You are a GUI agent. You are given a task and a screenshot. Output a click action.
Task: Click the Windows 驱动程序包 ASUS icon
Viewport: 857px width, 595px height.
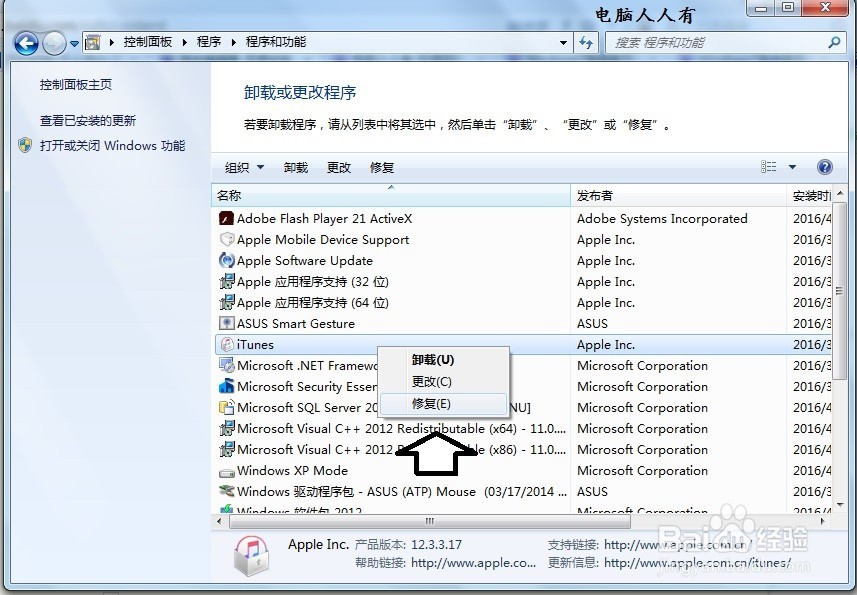tap(226, 492)
